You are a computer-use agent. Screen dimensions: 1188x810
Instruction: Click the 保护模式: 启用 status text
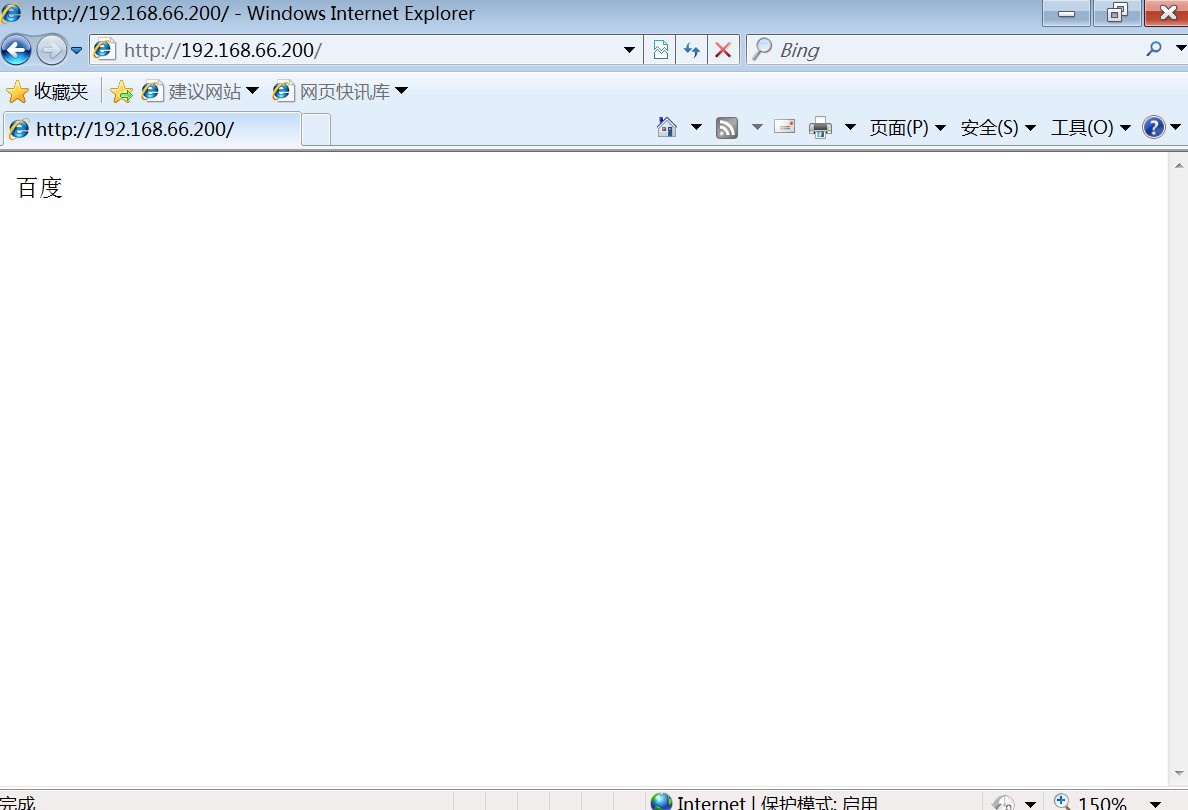pos(819,803)
